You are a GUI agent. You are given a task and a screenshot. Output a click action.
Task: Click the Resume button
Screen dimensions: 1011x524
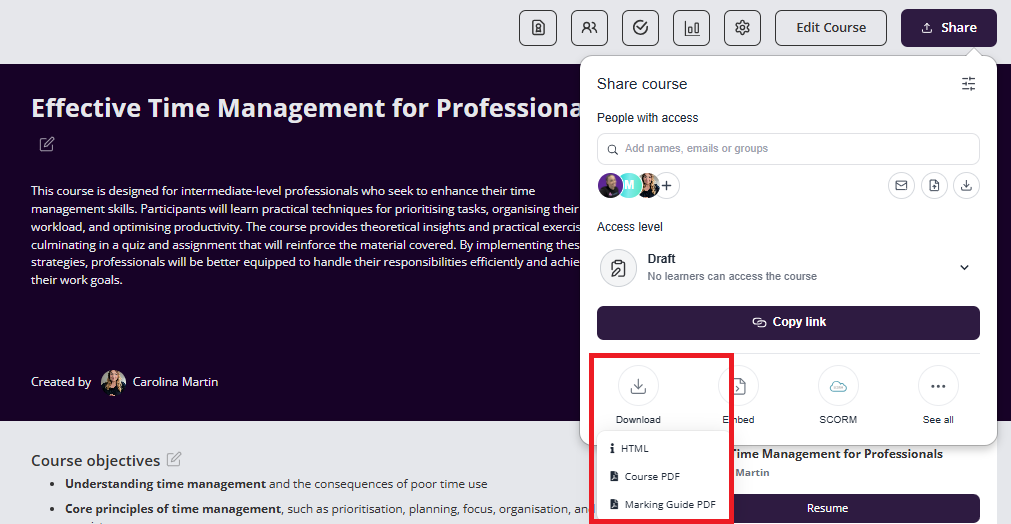827,508
